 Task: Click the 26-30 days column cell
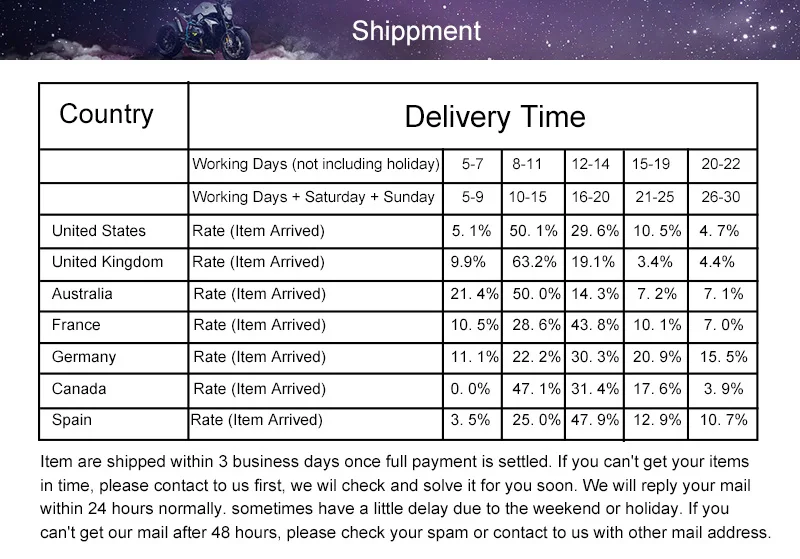[722, 199]
